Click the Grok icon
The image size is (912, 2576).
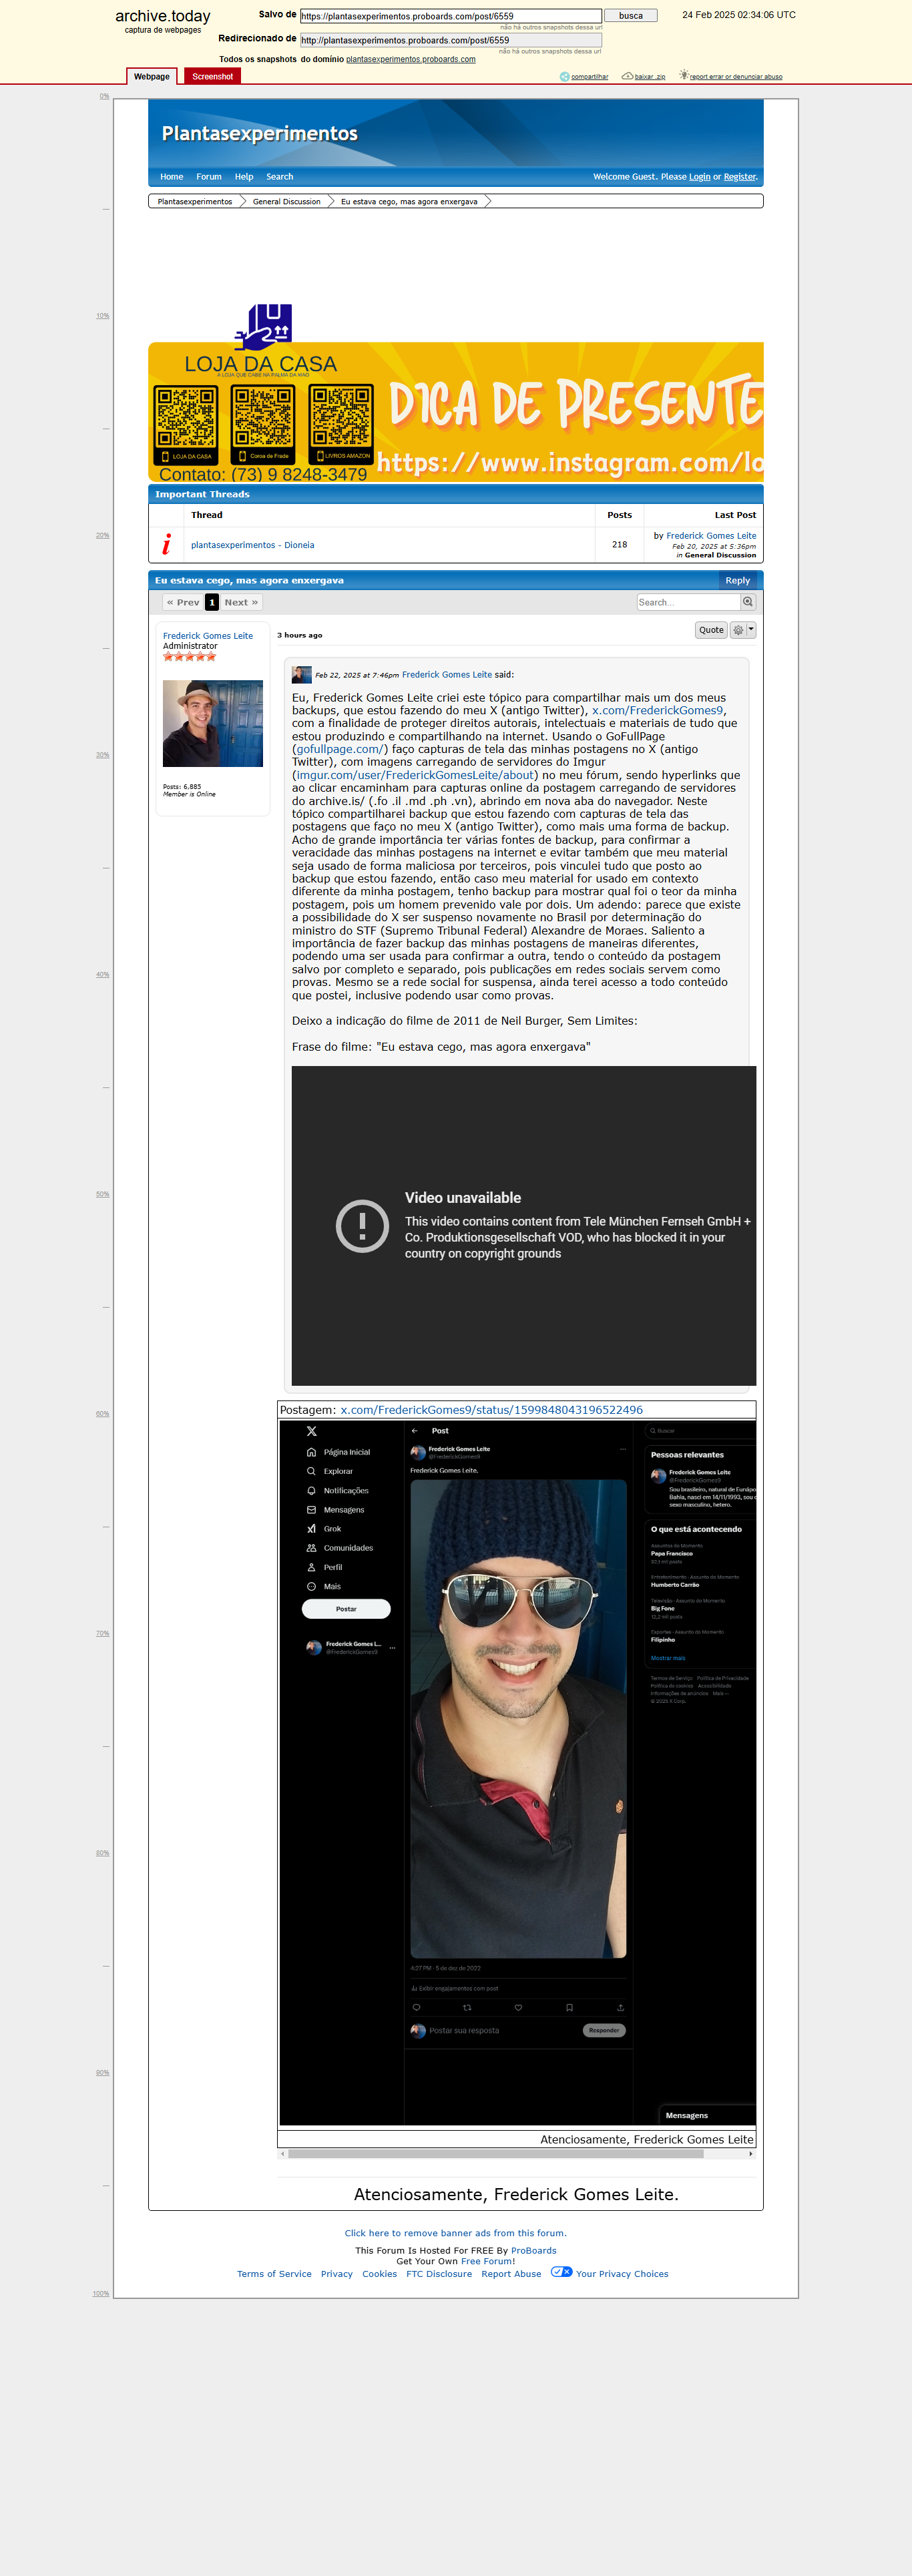click(x=311, y=1529)
